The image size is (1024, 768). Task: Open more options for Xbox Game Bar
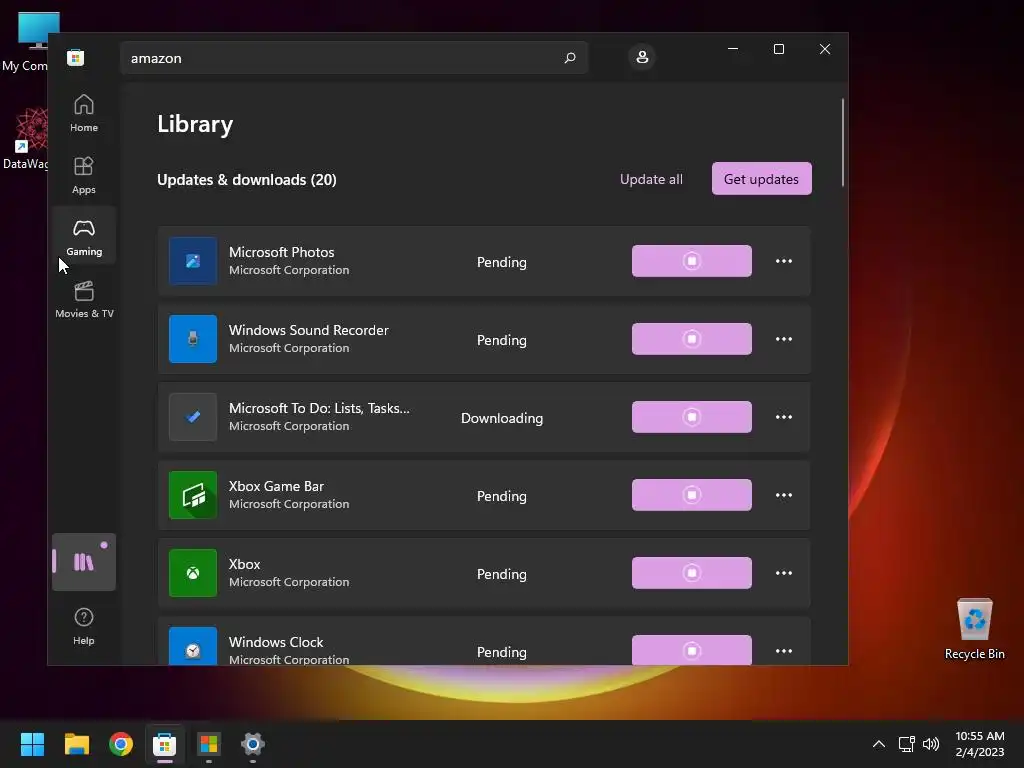click(x=784, y=495)
